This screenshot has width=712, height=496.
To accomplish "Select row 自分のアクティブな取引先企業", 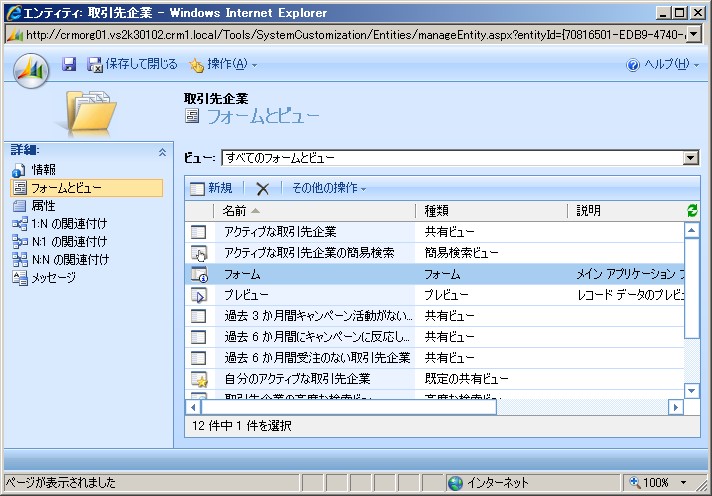I will pyautogui.click(x=435, y=379).
